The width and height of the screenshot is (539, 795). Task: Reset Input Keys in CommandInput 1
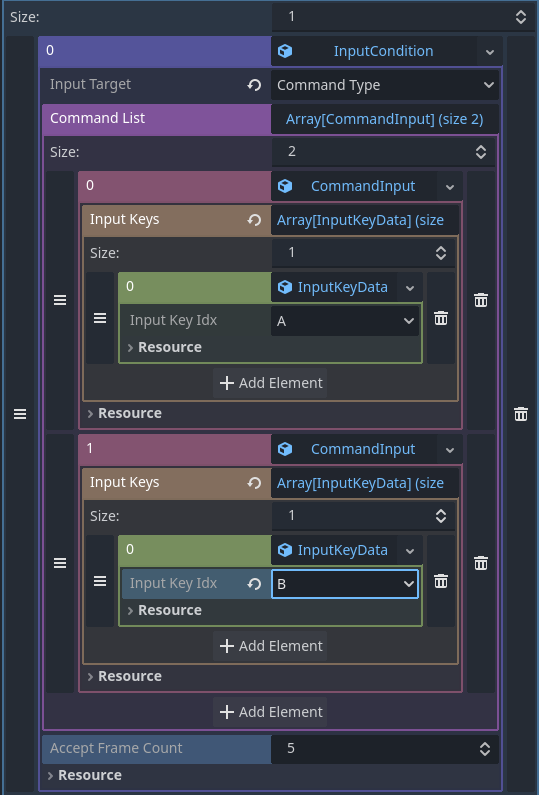pyautogui.click(x=254, y=483)
